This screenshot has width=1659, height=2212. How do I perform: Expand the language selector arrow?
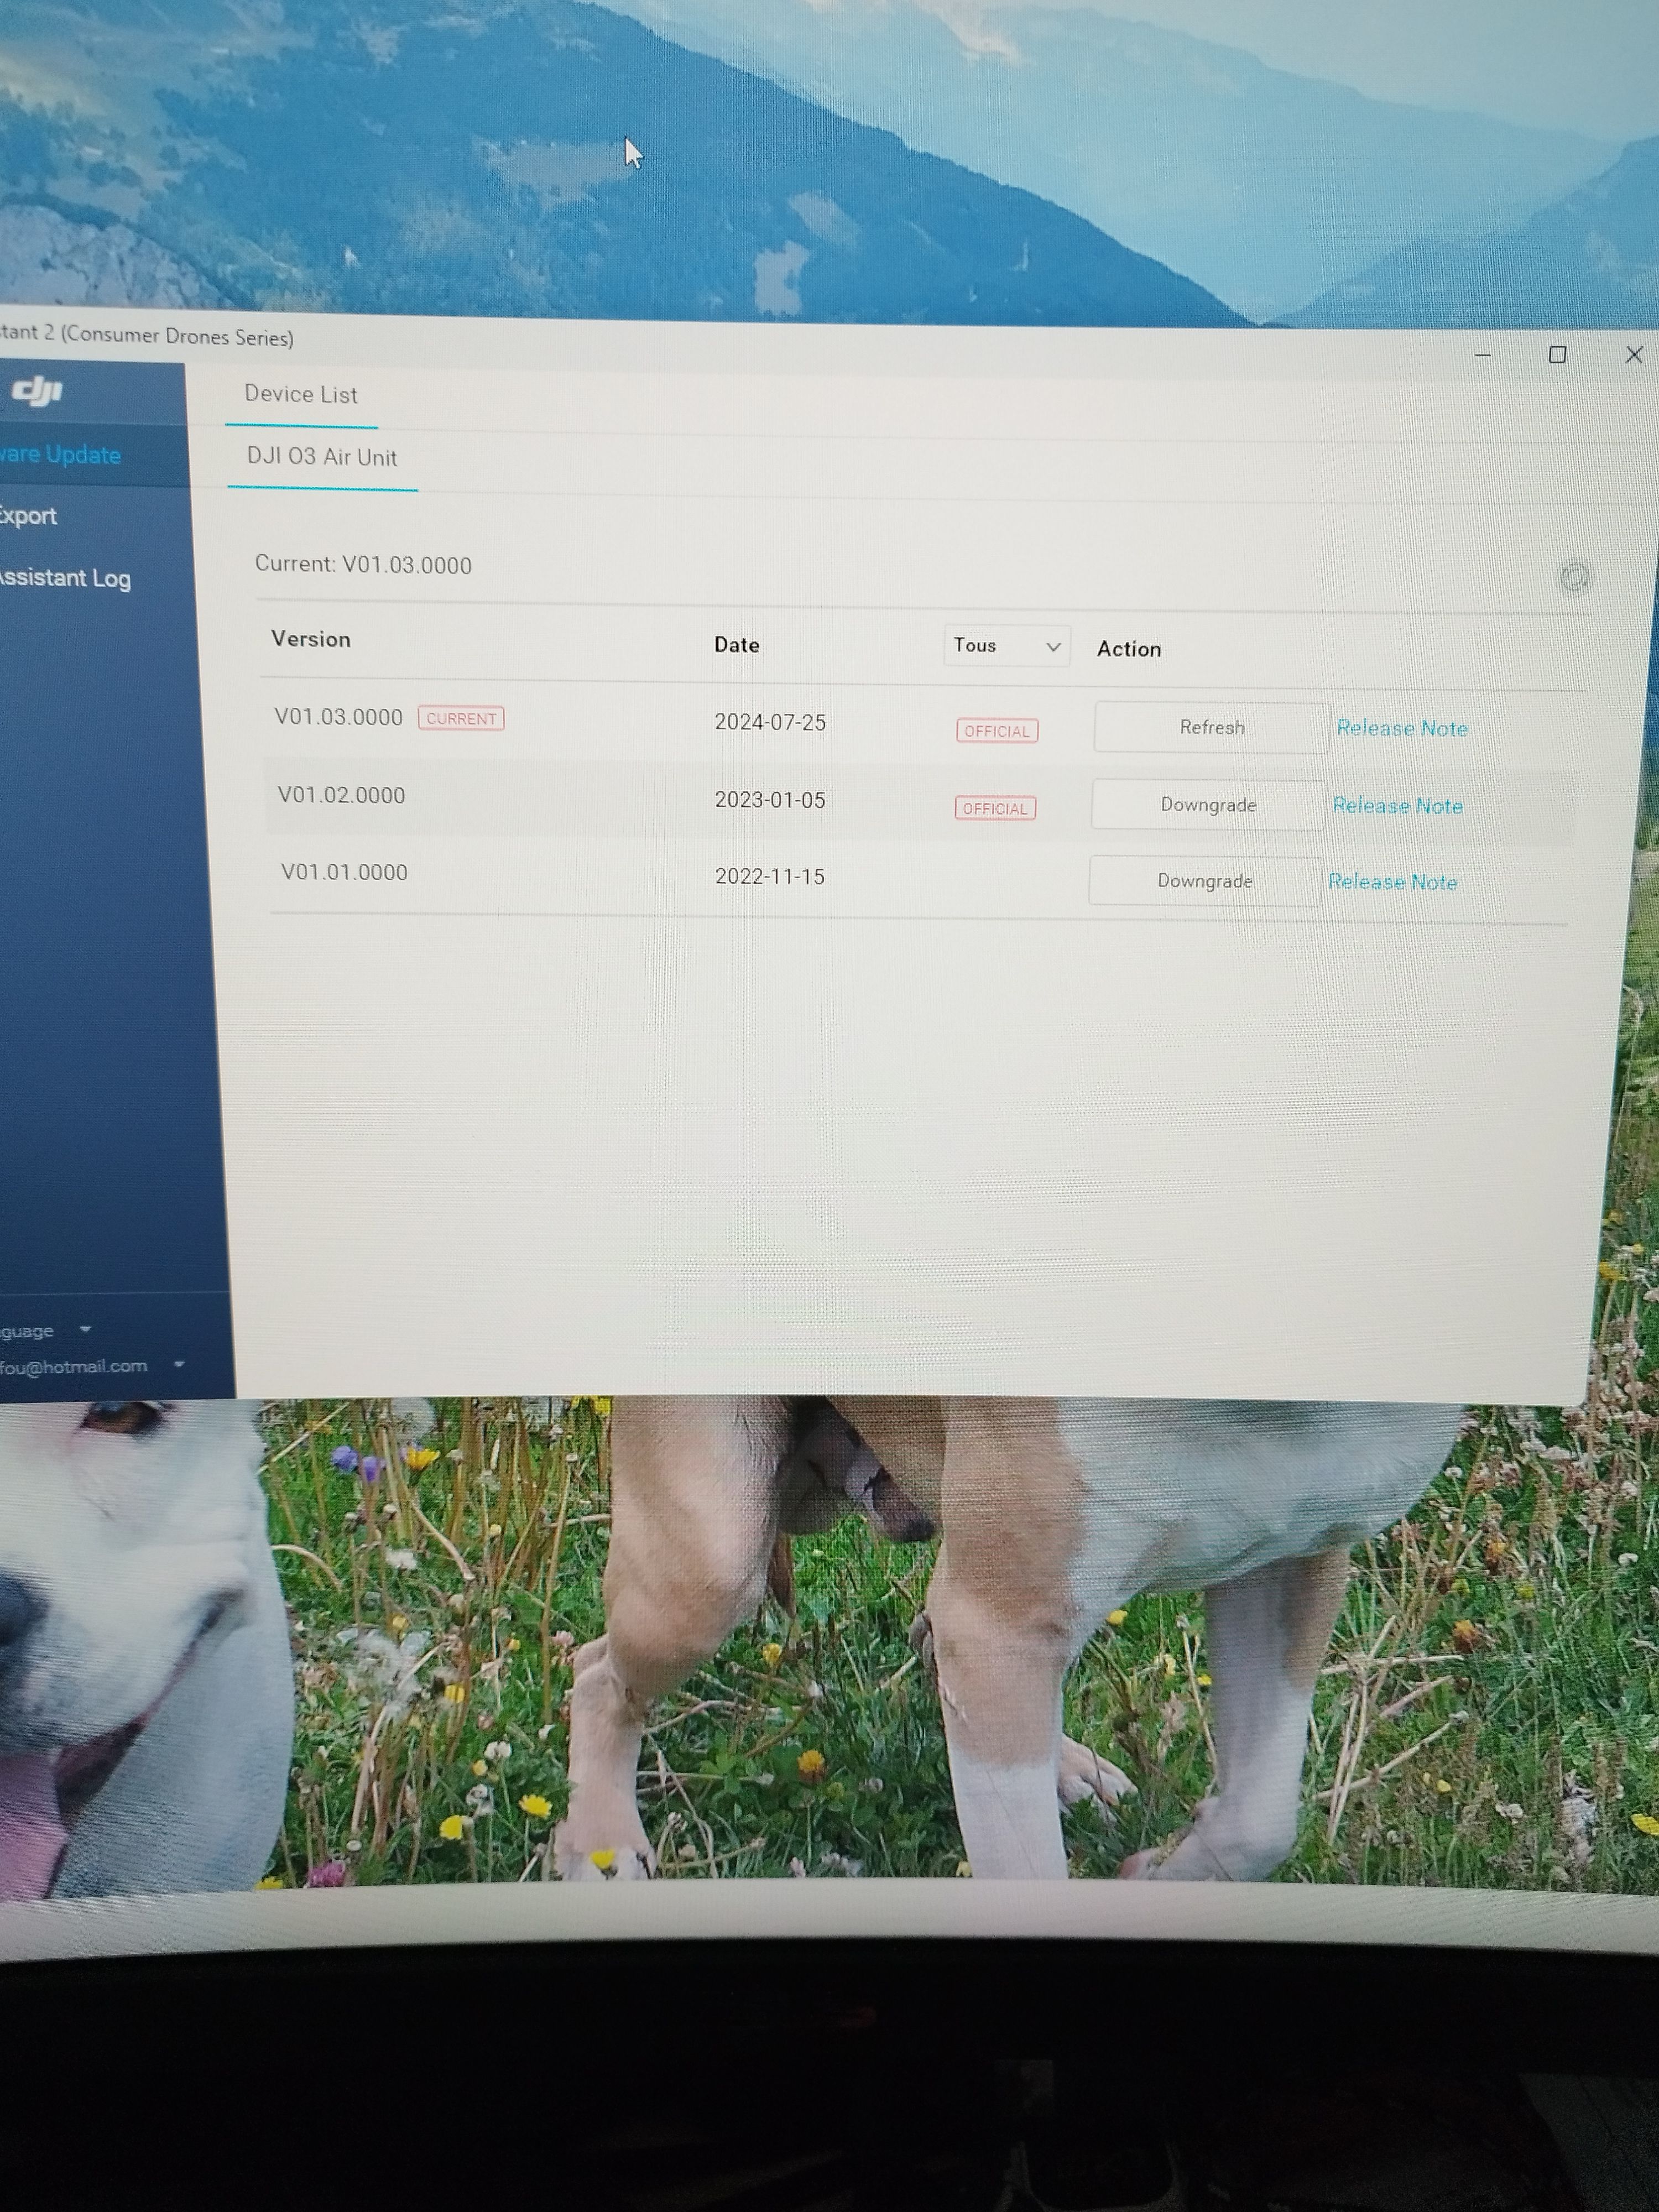pos(85,1329)
